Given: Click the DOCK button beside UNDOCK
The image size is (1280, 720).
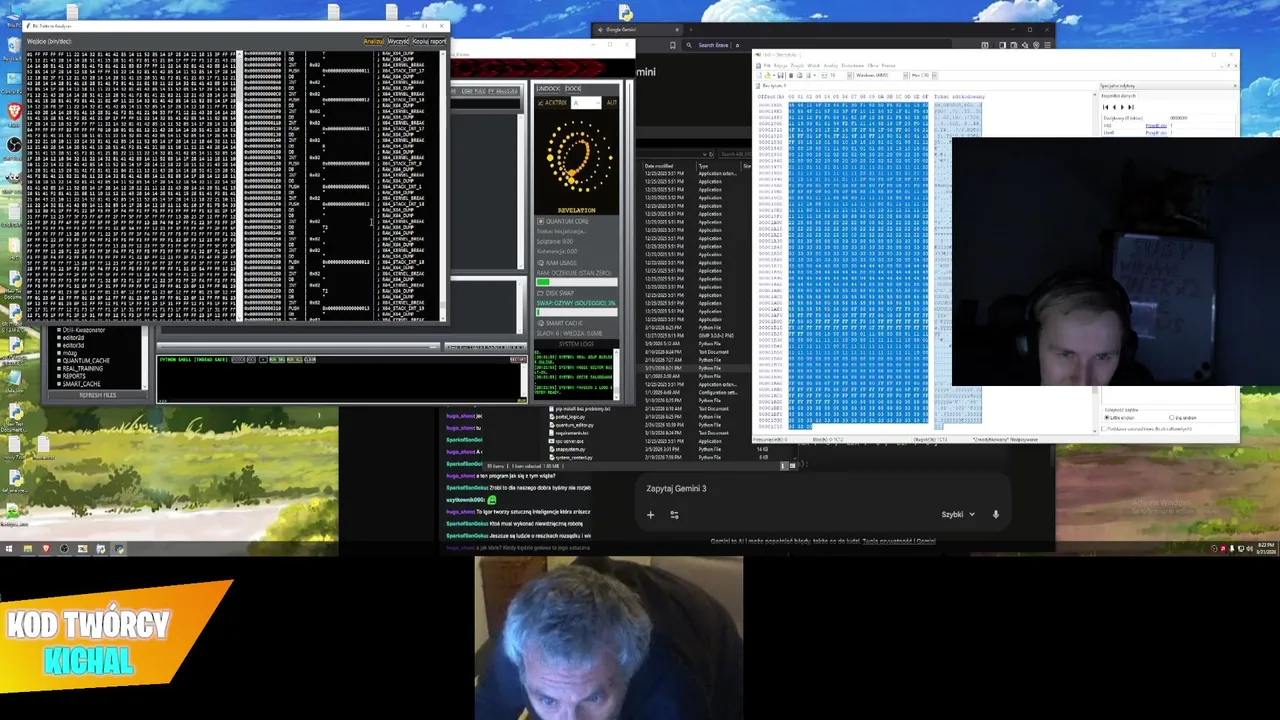Looking at the screenshot, I should [573, 88].
